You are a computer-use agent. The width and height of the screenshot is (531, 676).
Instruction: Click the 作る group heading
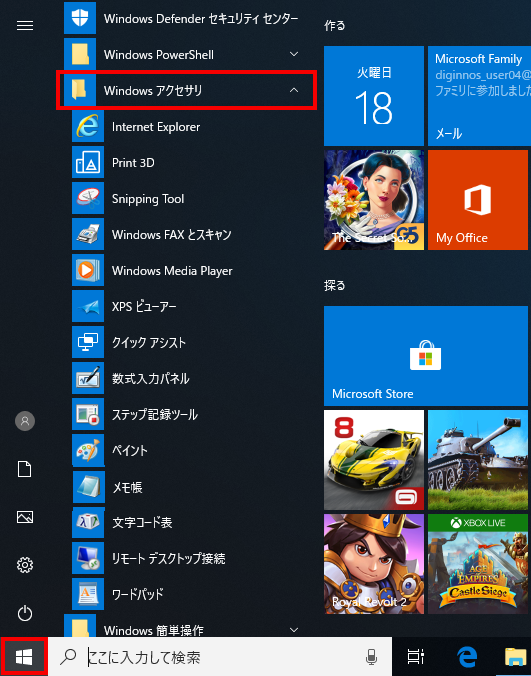pyautogui.click(x=334, y=25)
